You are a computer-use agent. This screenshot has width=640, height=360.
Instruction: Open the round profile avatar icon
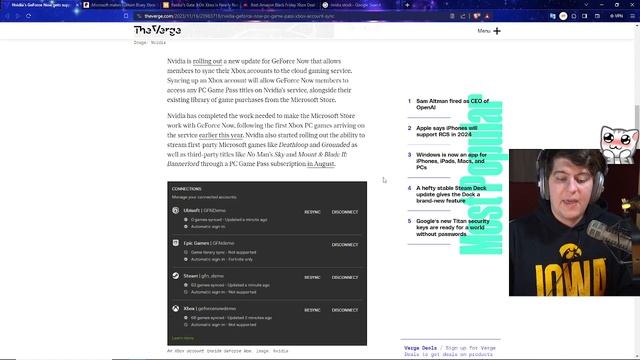point(563,16)
